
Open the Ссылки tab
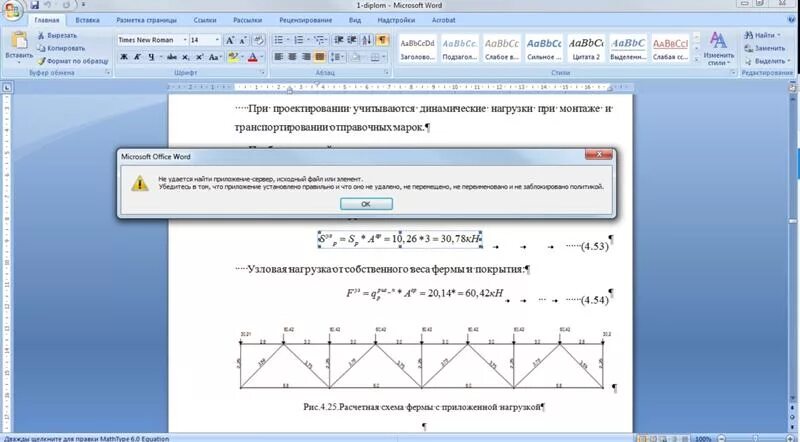tap(205, 20)
